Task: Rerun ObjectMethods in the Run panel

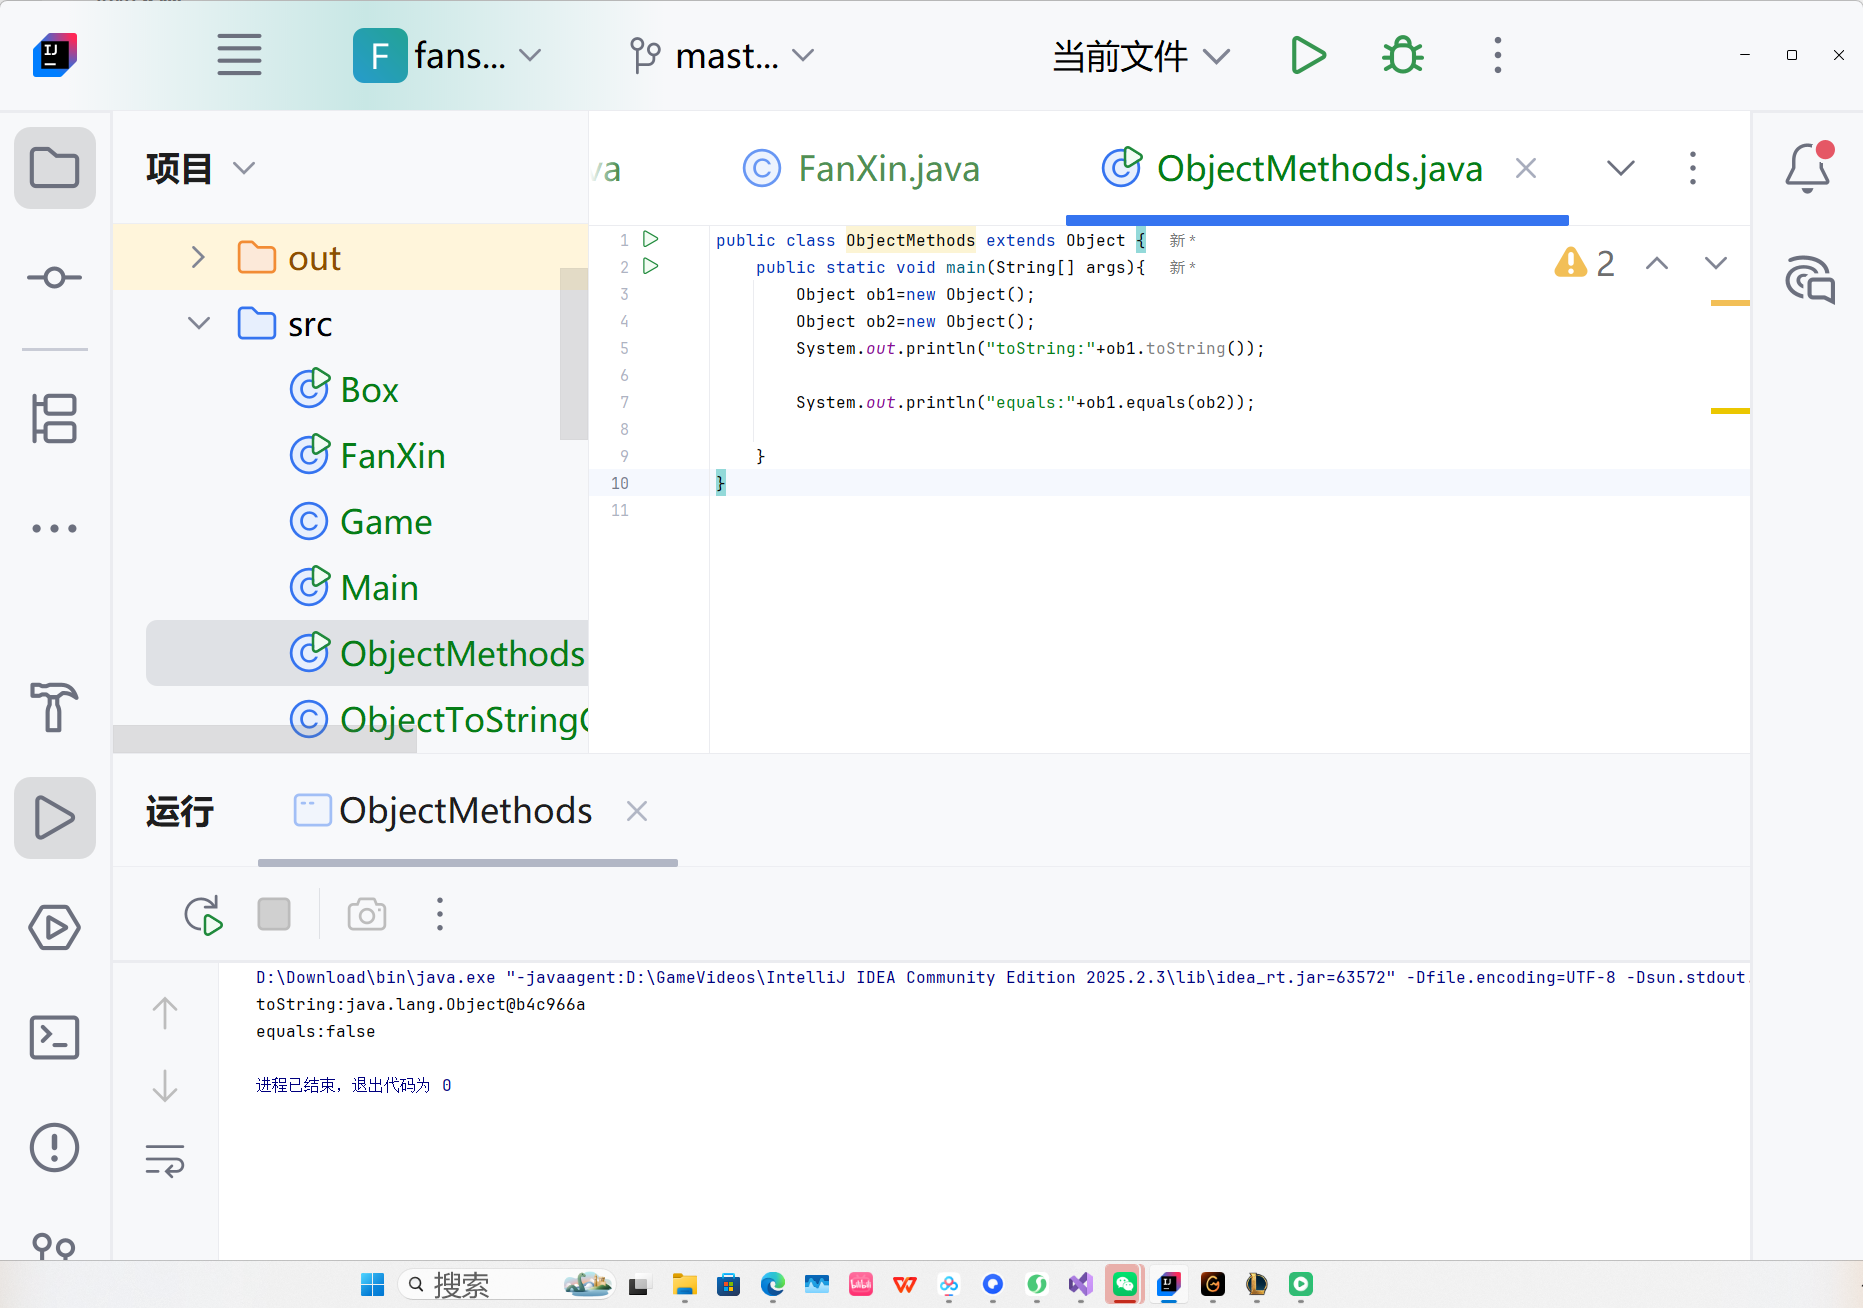Action: coord(204,915)
